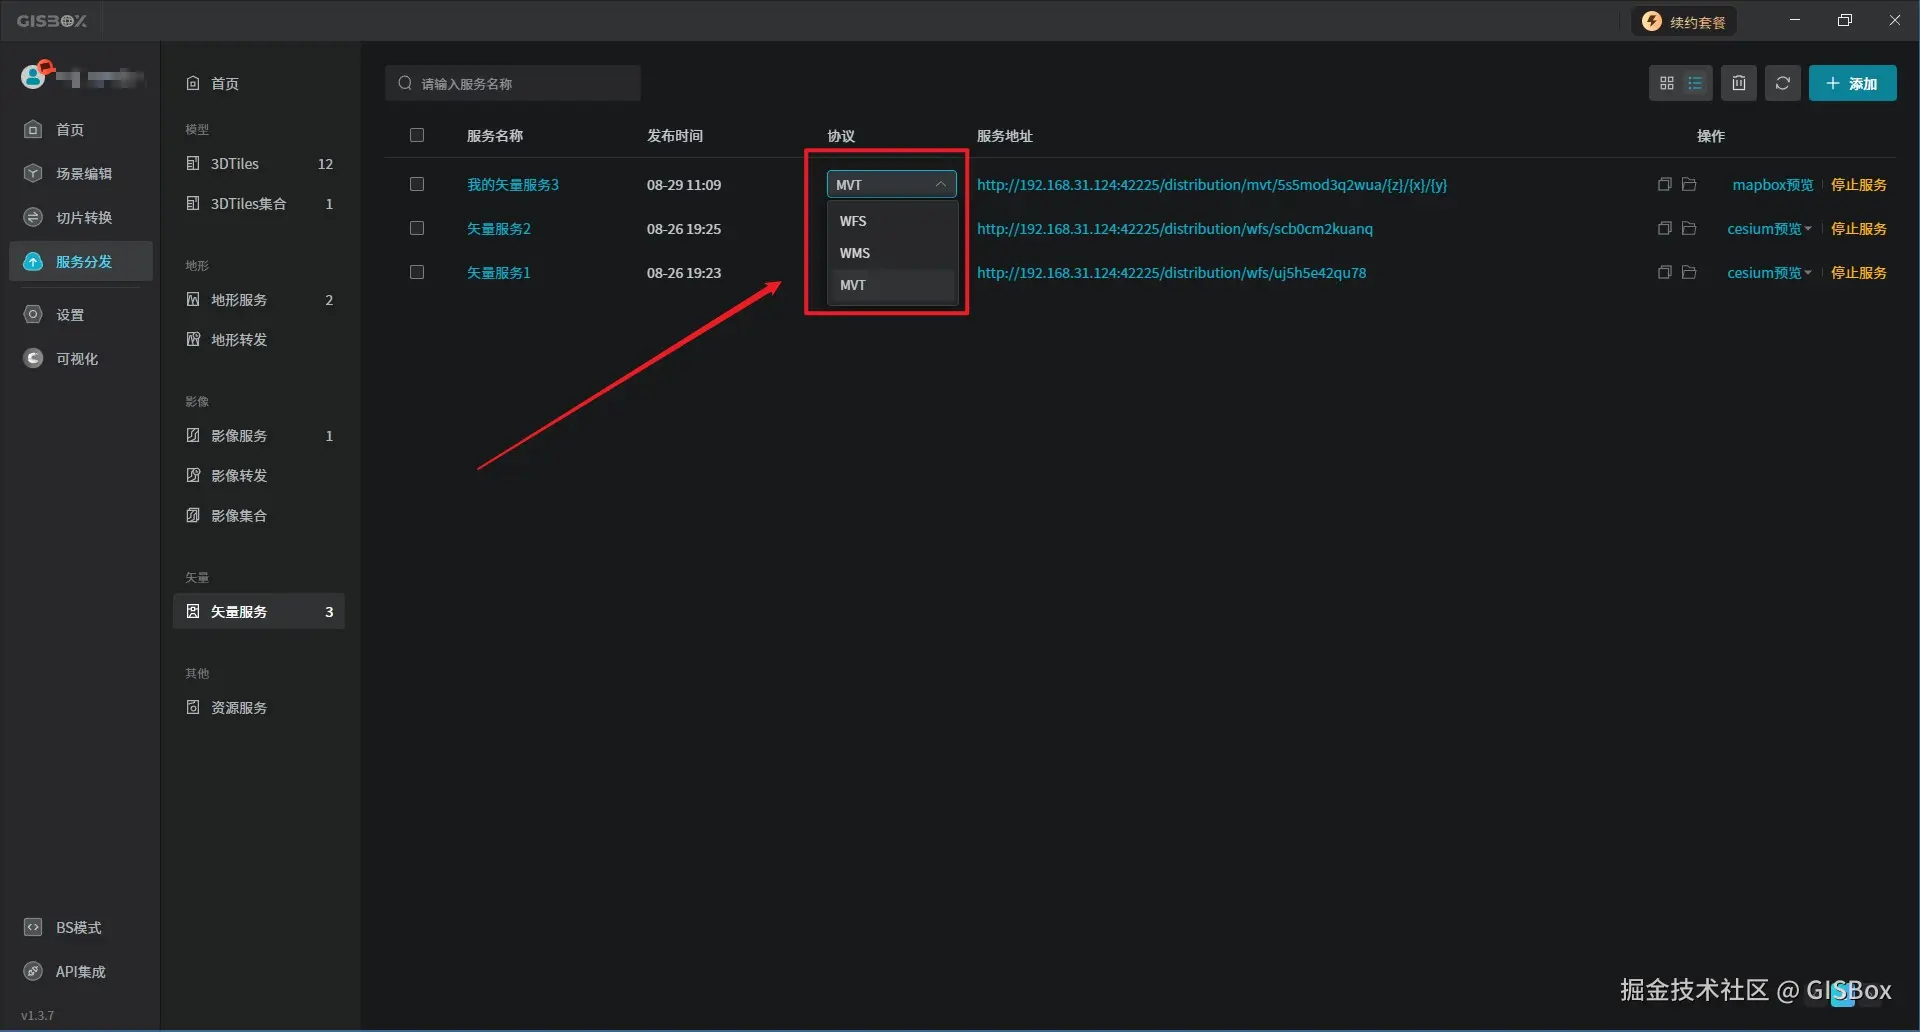Copy the address of 我的矢量服务3
The image size is (1920, 1032).
(1664, 185)
